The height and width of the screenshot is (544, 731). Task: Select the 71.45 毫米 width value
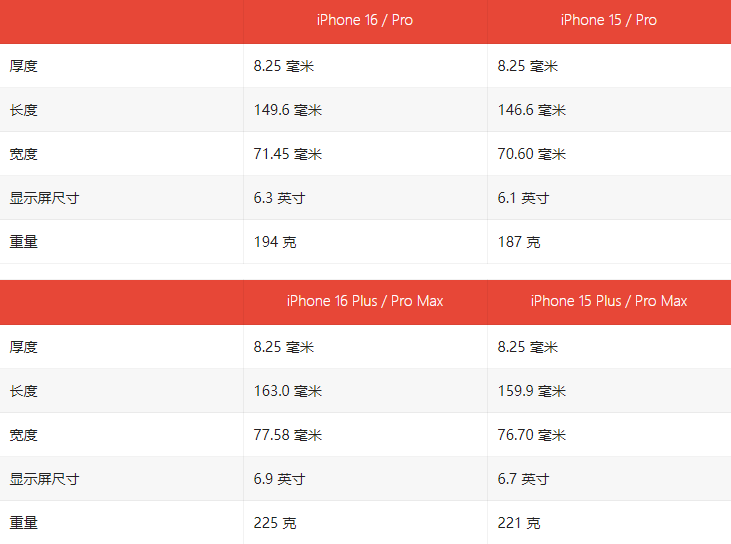[288, 154]
